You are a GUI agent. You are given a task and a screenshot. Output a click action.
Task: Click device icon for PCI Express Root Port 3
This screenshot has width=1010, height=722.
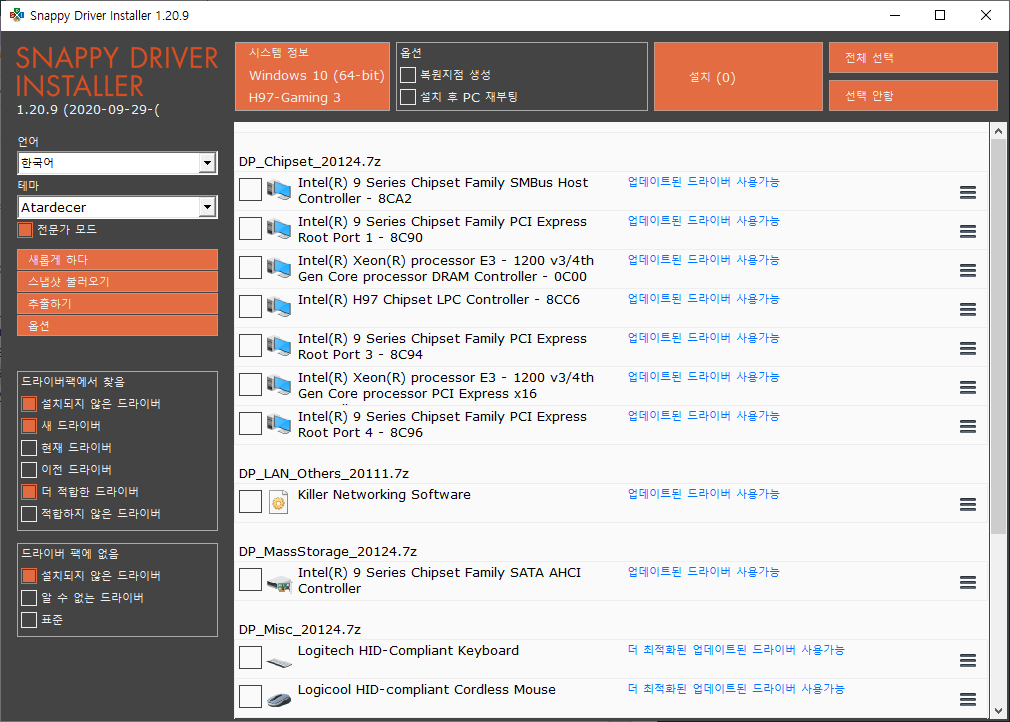(x=279, y=346)
